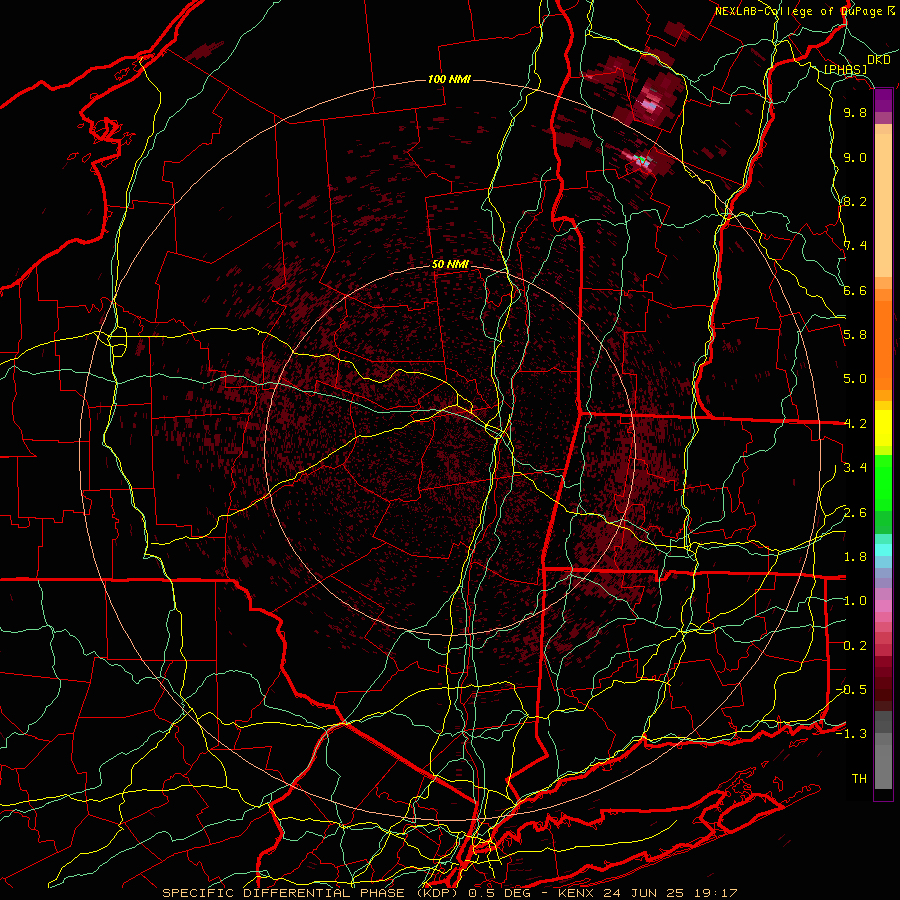Pick the pale peach swatch near 9.0

click(883, 207)
